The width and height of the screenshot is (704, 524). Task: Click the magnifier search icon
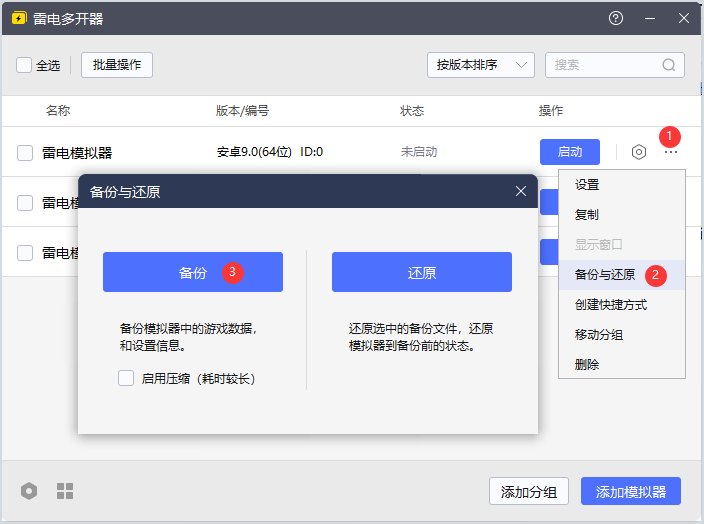point(669,65)
